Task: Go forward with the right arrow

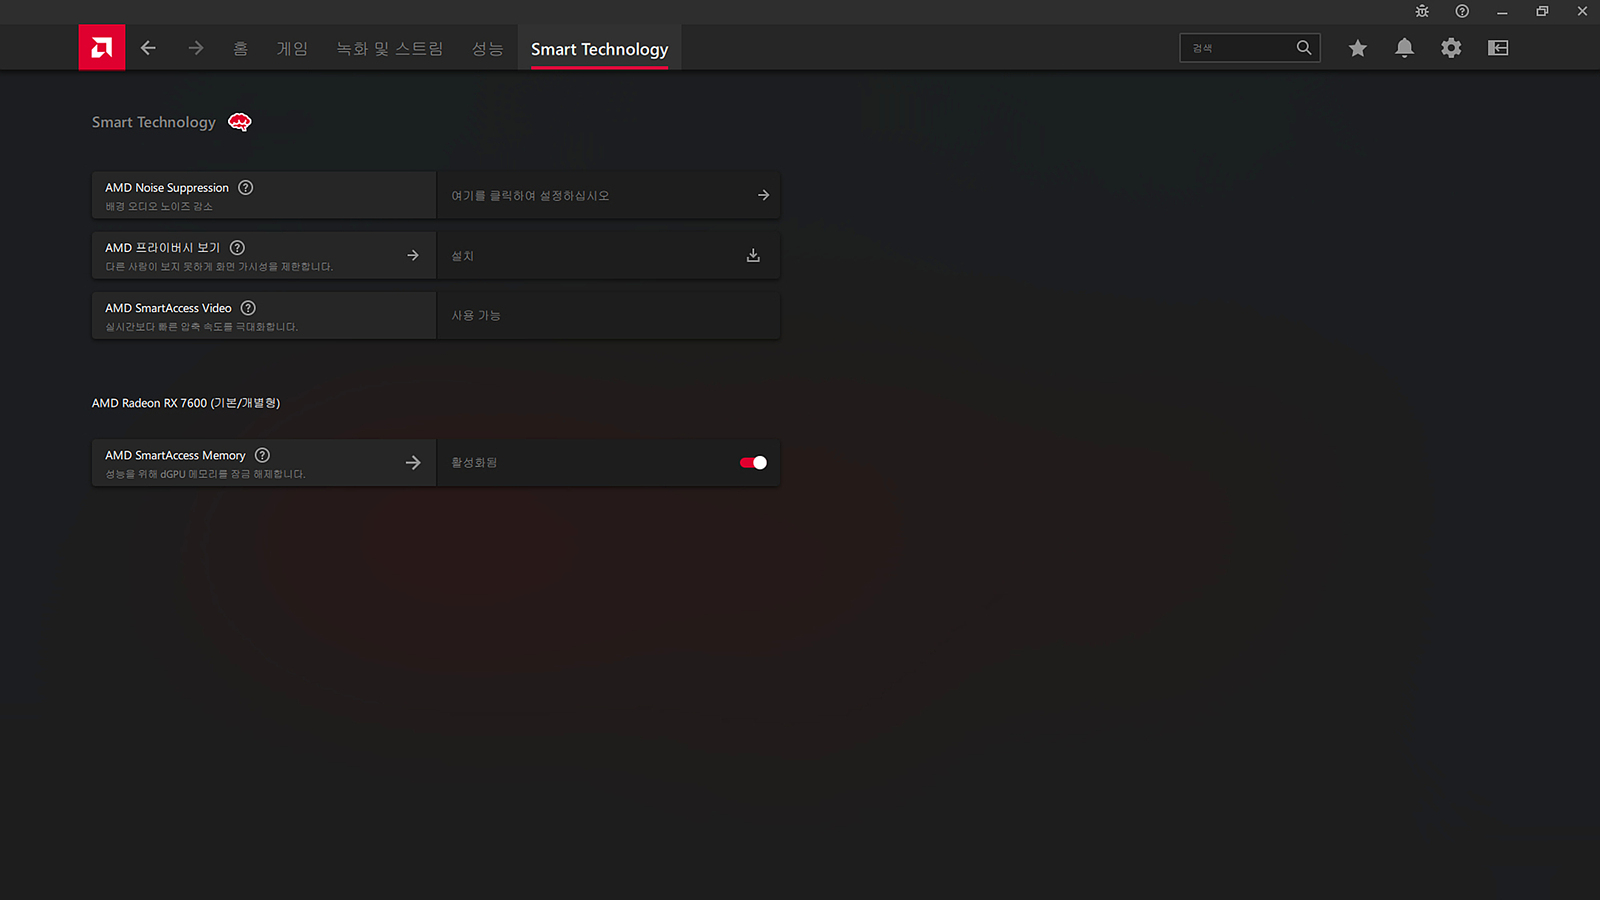Action: tap(196, 48)
